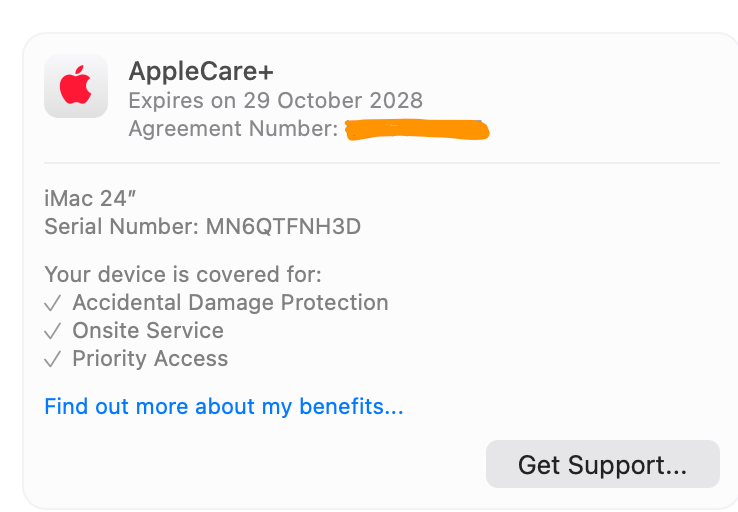Click the 'Expires on' label text

(x=181, y=101)
